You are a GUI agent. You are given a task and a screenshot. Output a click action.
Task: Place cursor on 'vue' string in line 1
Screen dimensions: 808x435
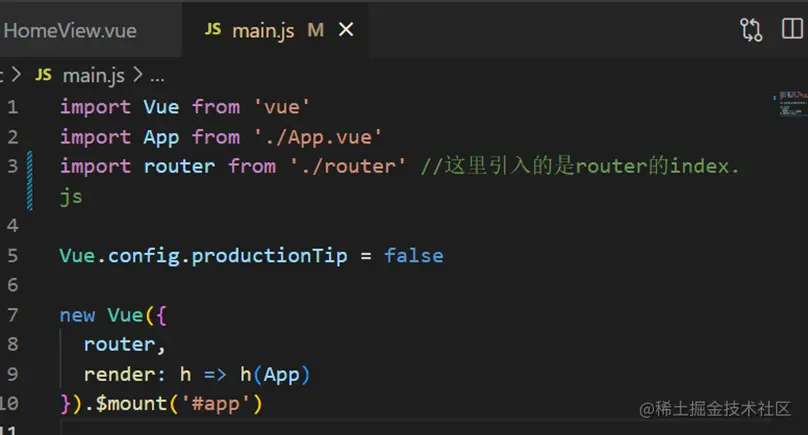(282, 107)
